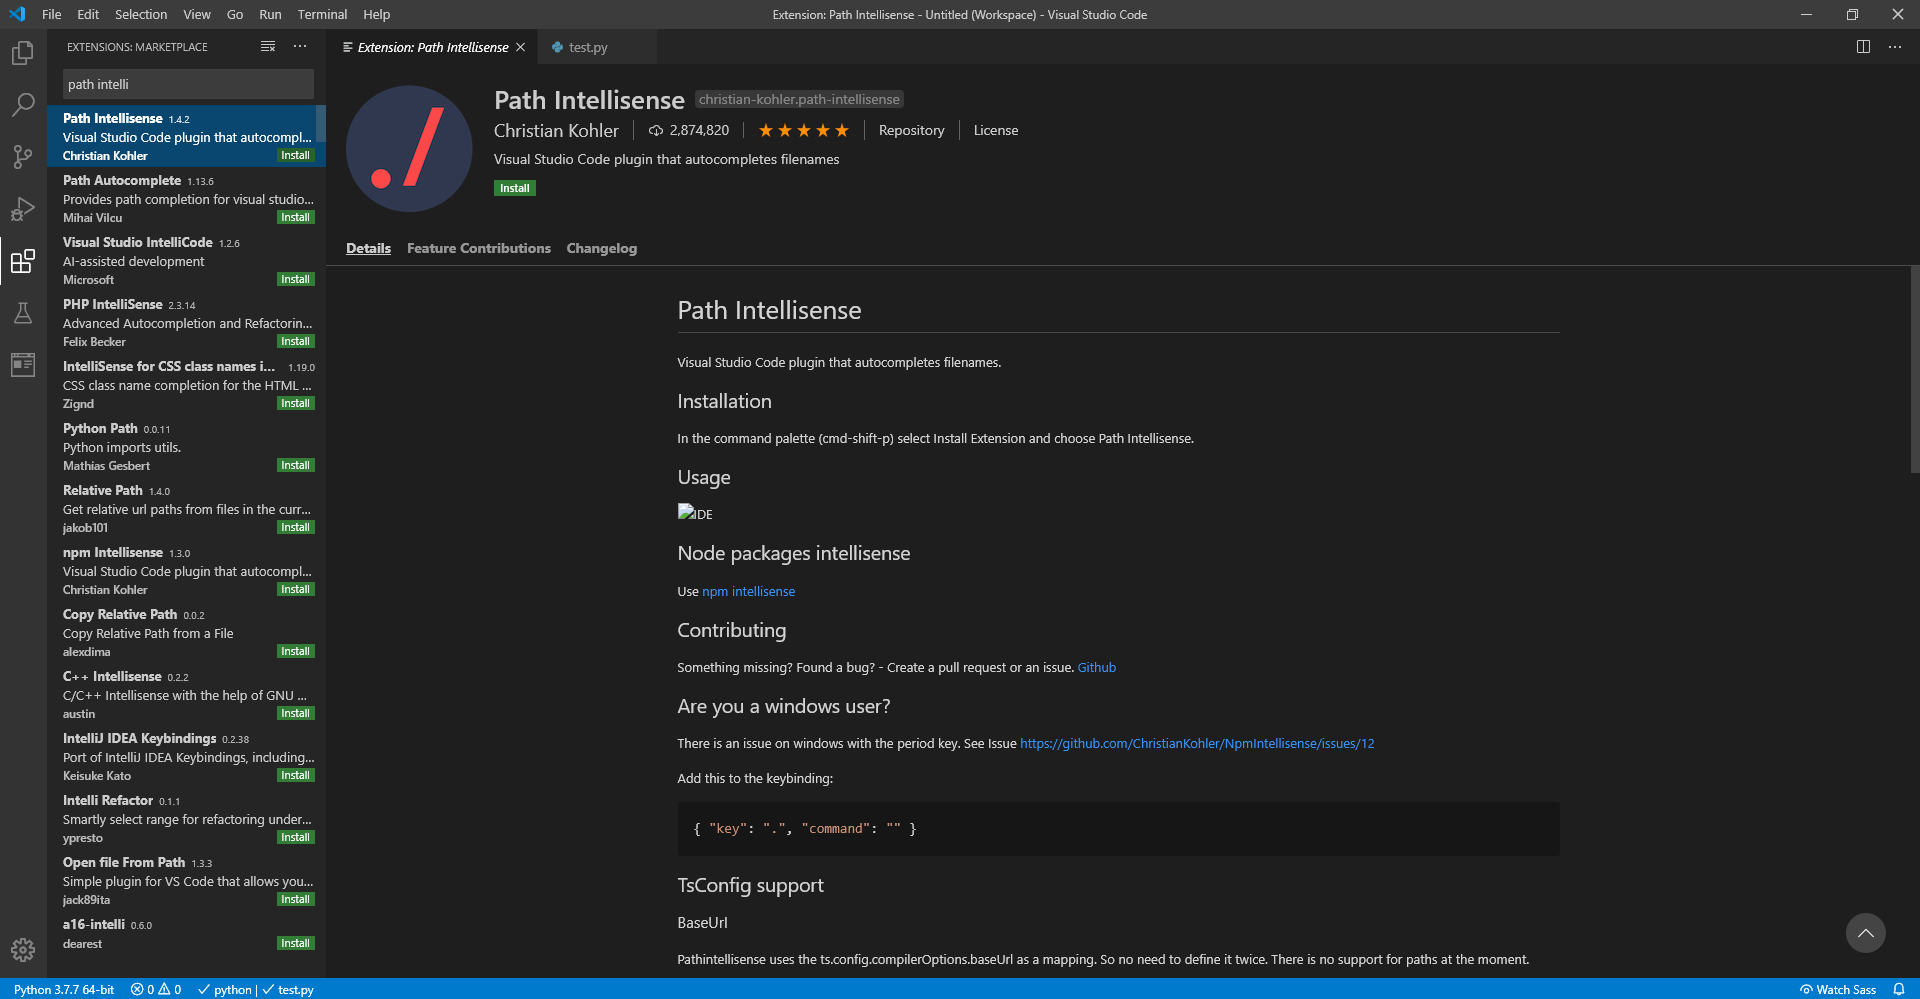Open the Github link under Contributing
The image size is (1920, 999).
pos(1097,667)
